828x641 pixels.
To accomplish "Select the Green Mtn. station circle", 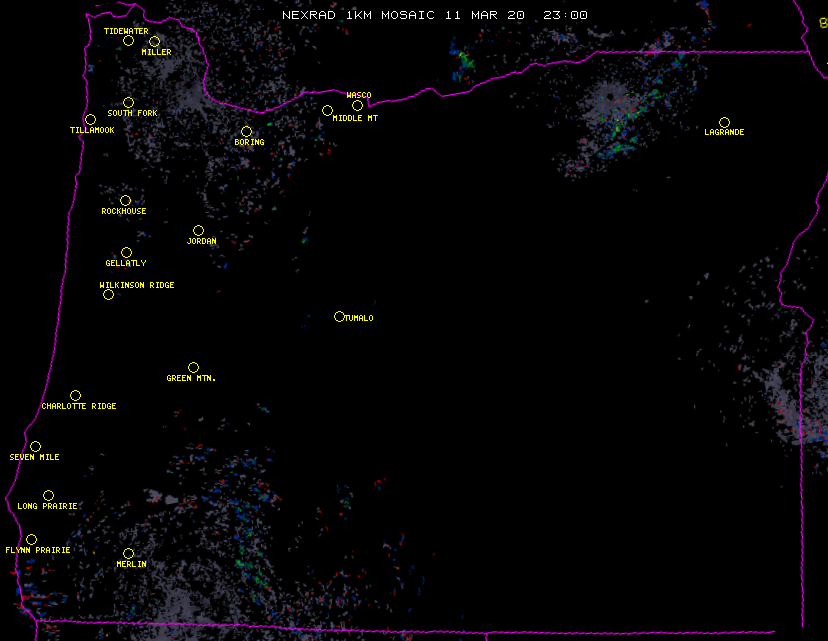I will click(193, 368).
